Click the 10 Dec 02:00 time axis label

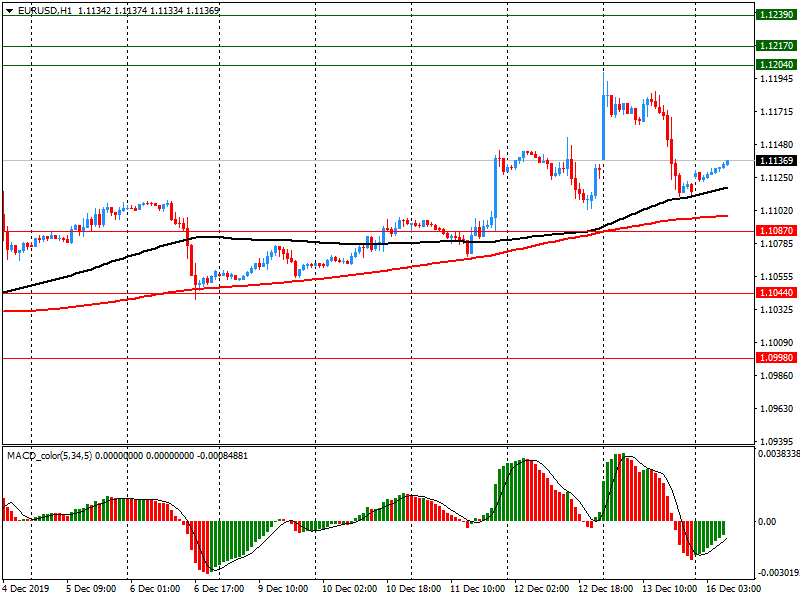pyautogui.click(x=349, y=589)
